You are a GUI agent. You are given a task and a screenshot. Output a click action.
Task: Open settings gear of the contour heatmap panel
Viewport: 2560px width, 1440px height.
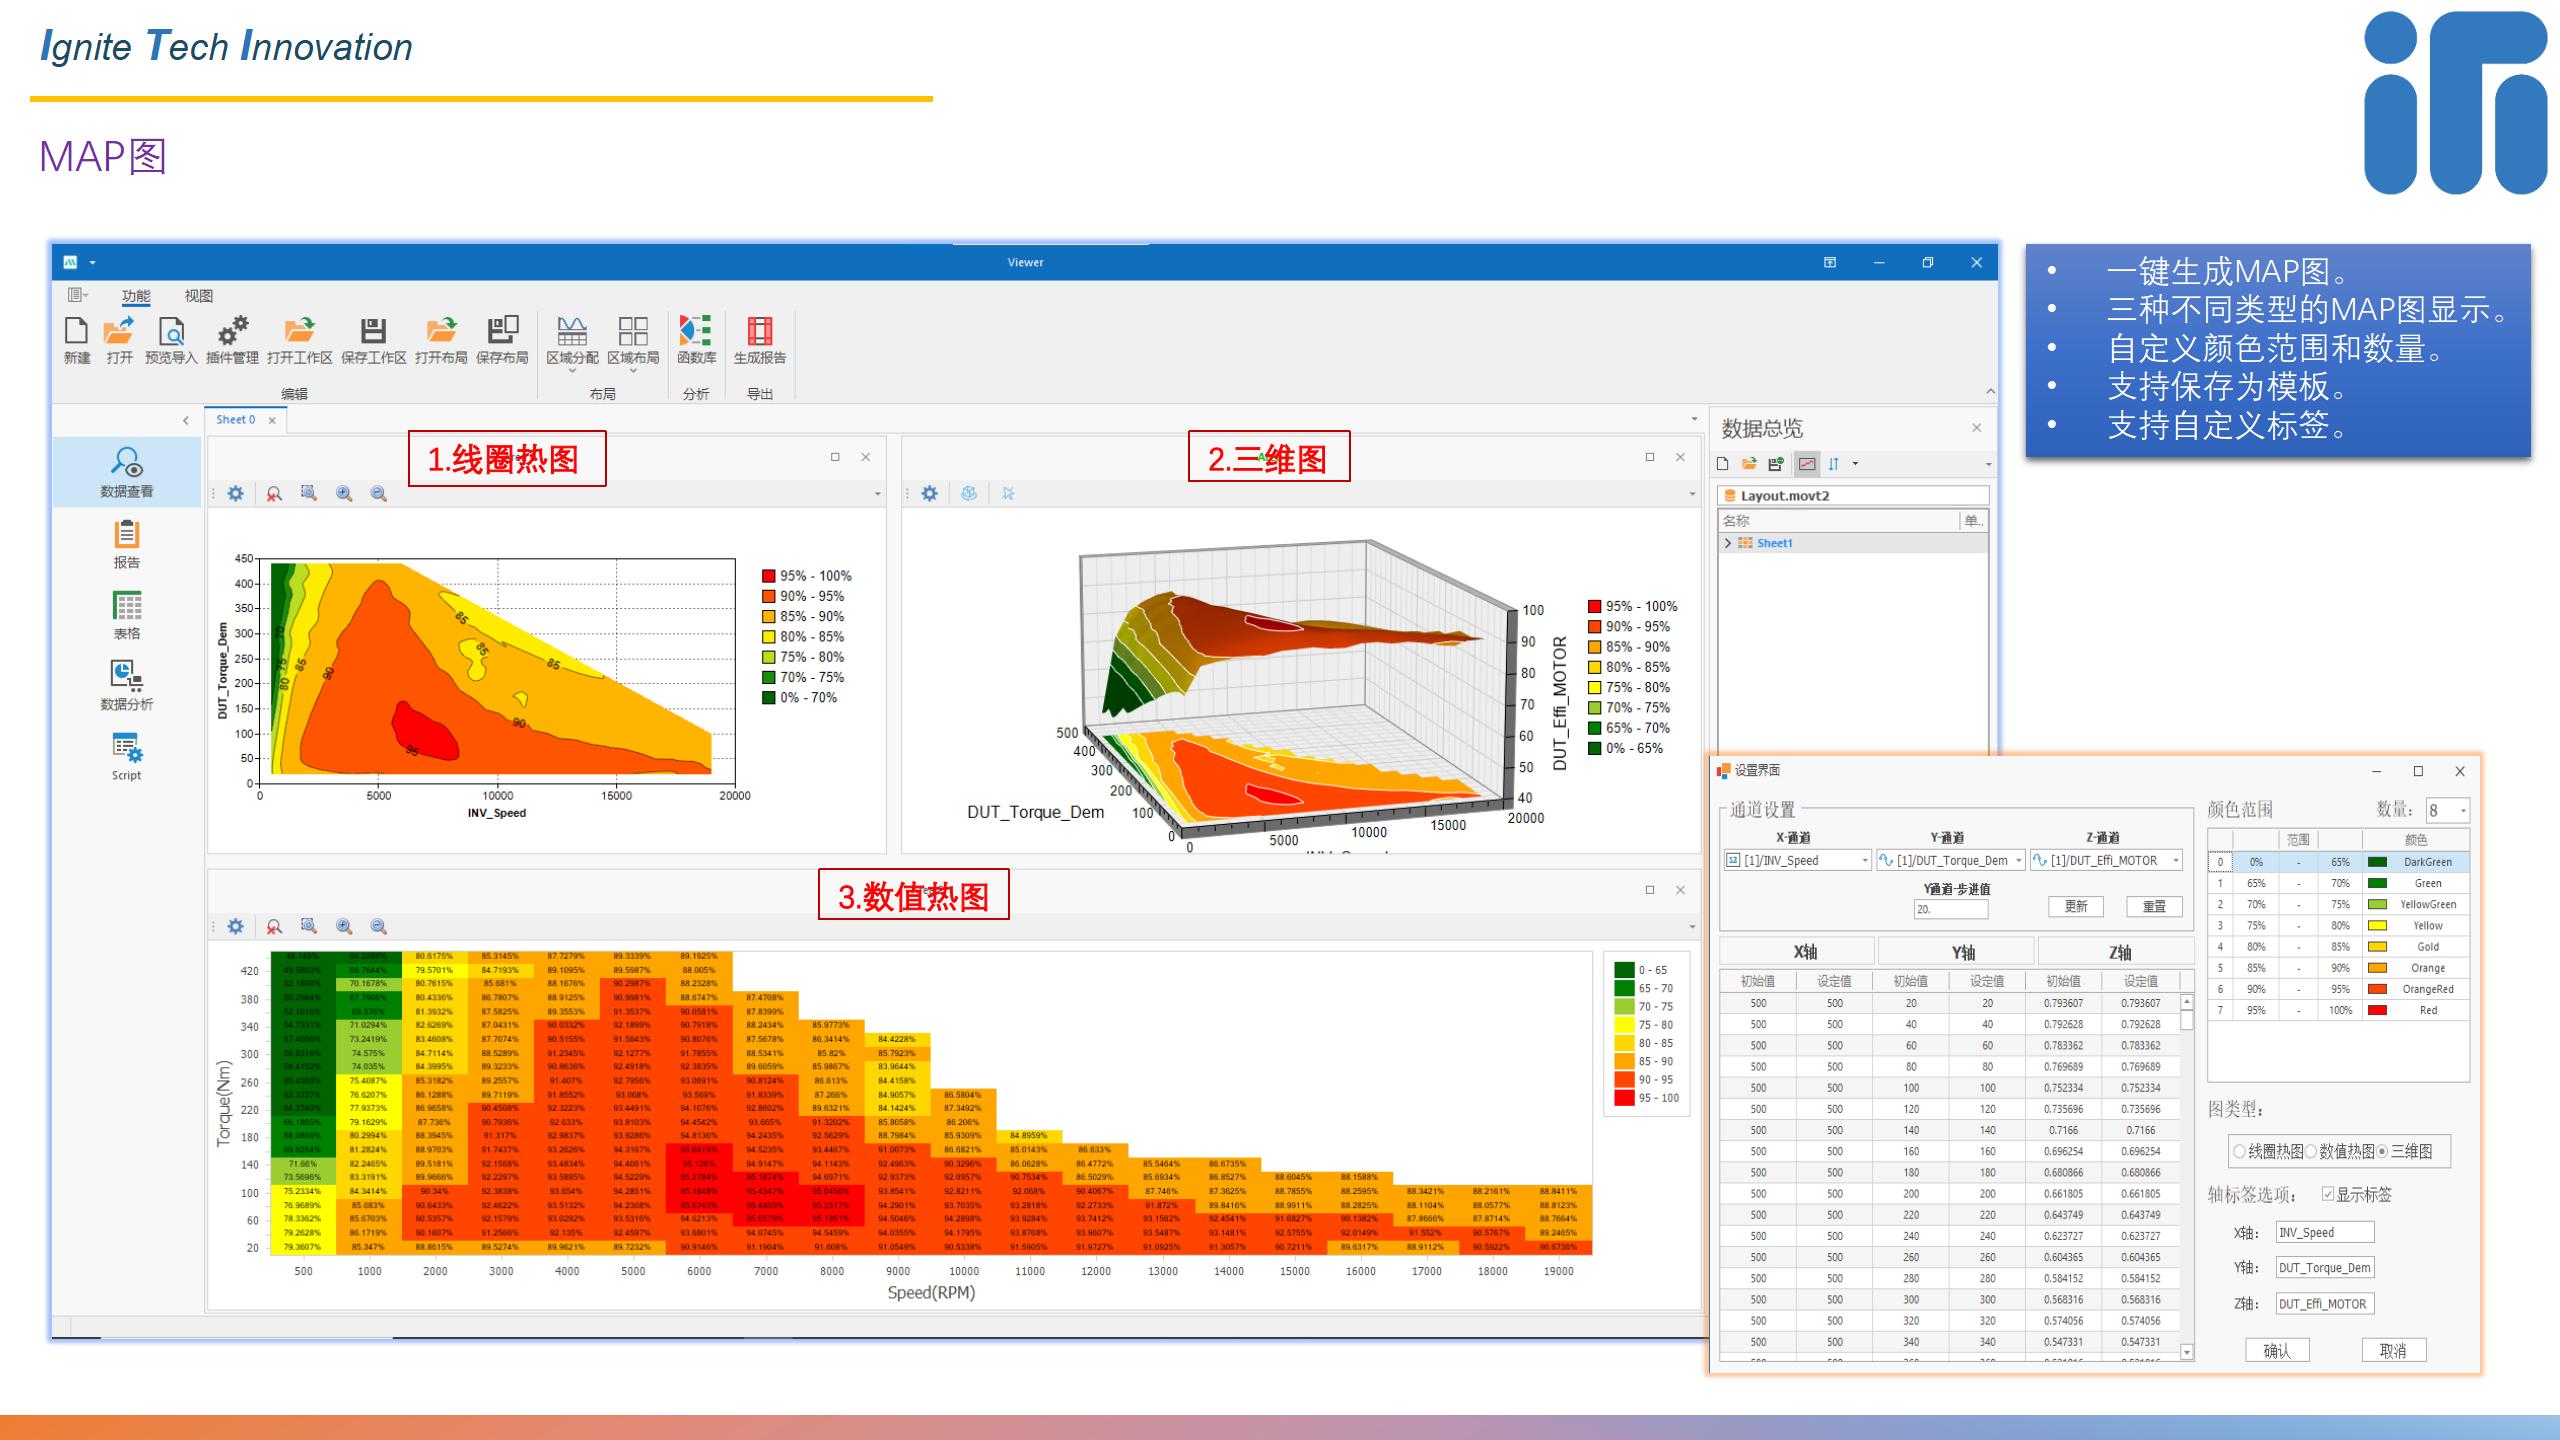[x=236, y=493]
